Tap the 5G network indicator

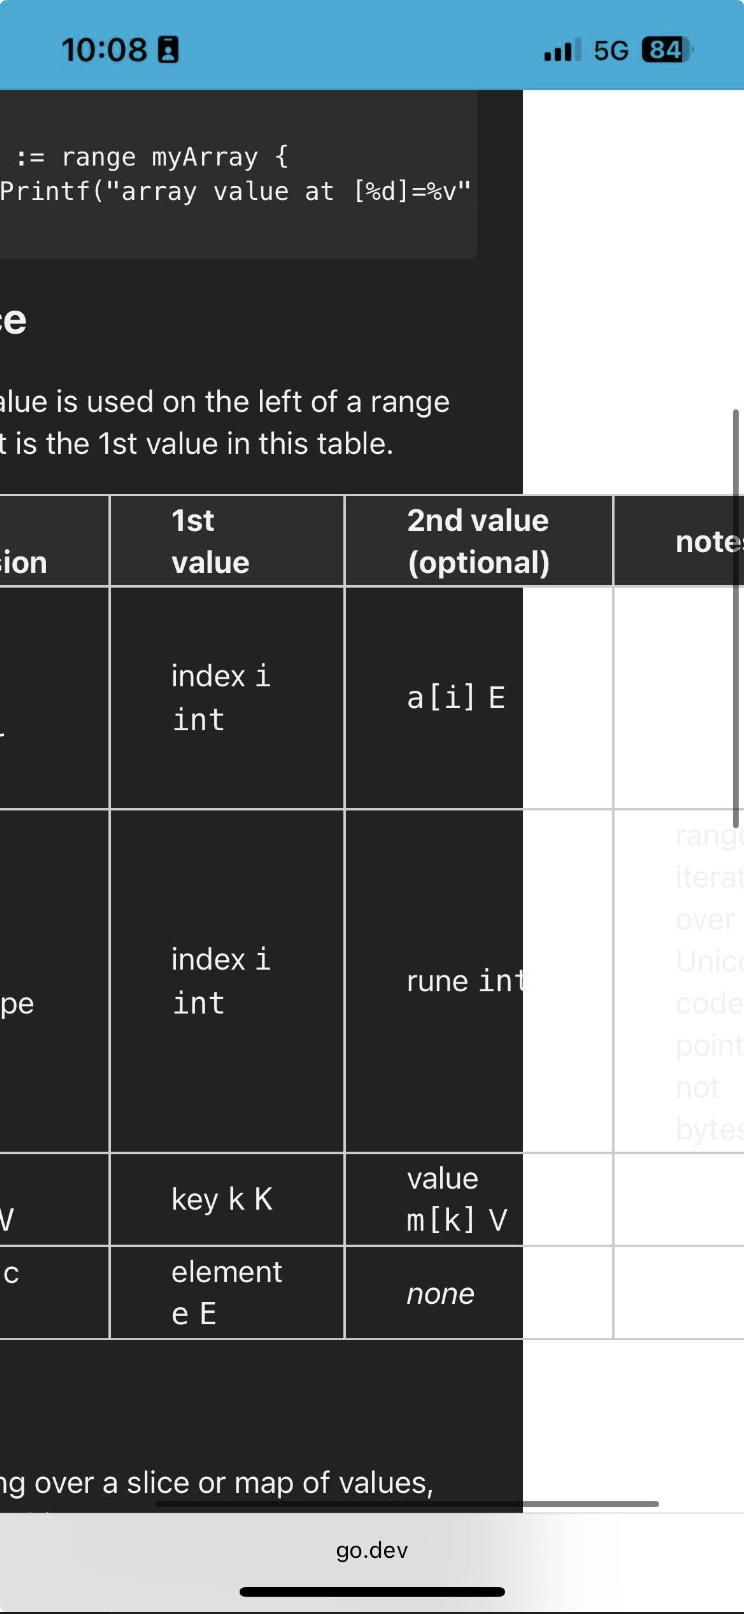pos(611,50)
